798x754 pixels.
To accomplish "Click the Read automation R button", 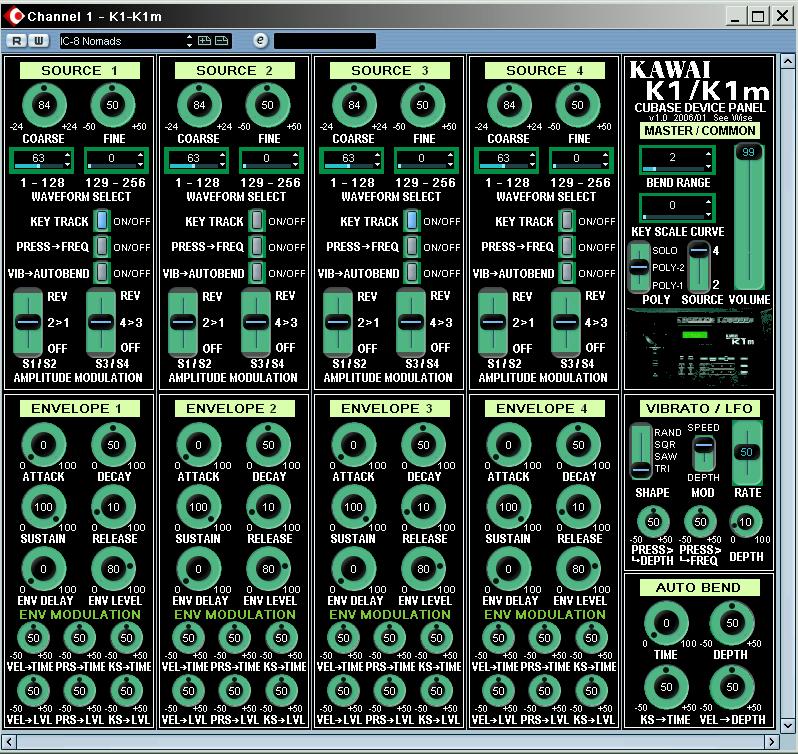I will click(x=16, y=41).
